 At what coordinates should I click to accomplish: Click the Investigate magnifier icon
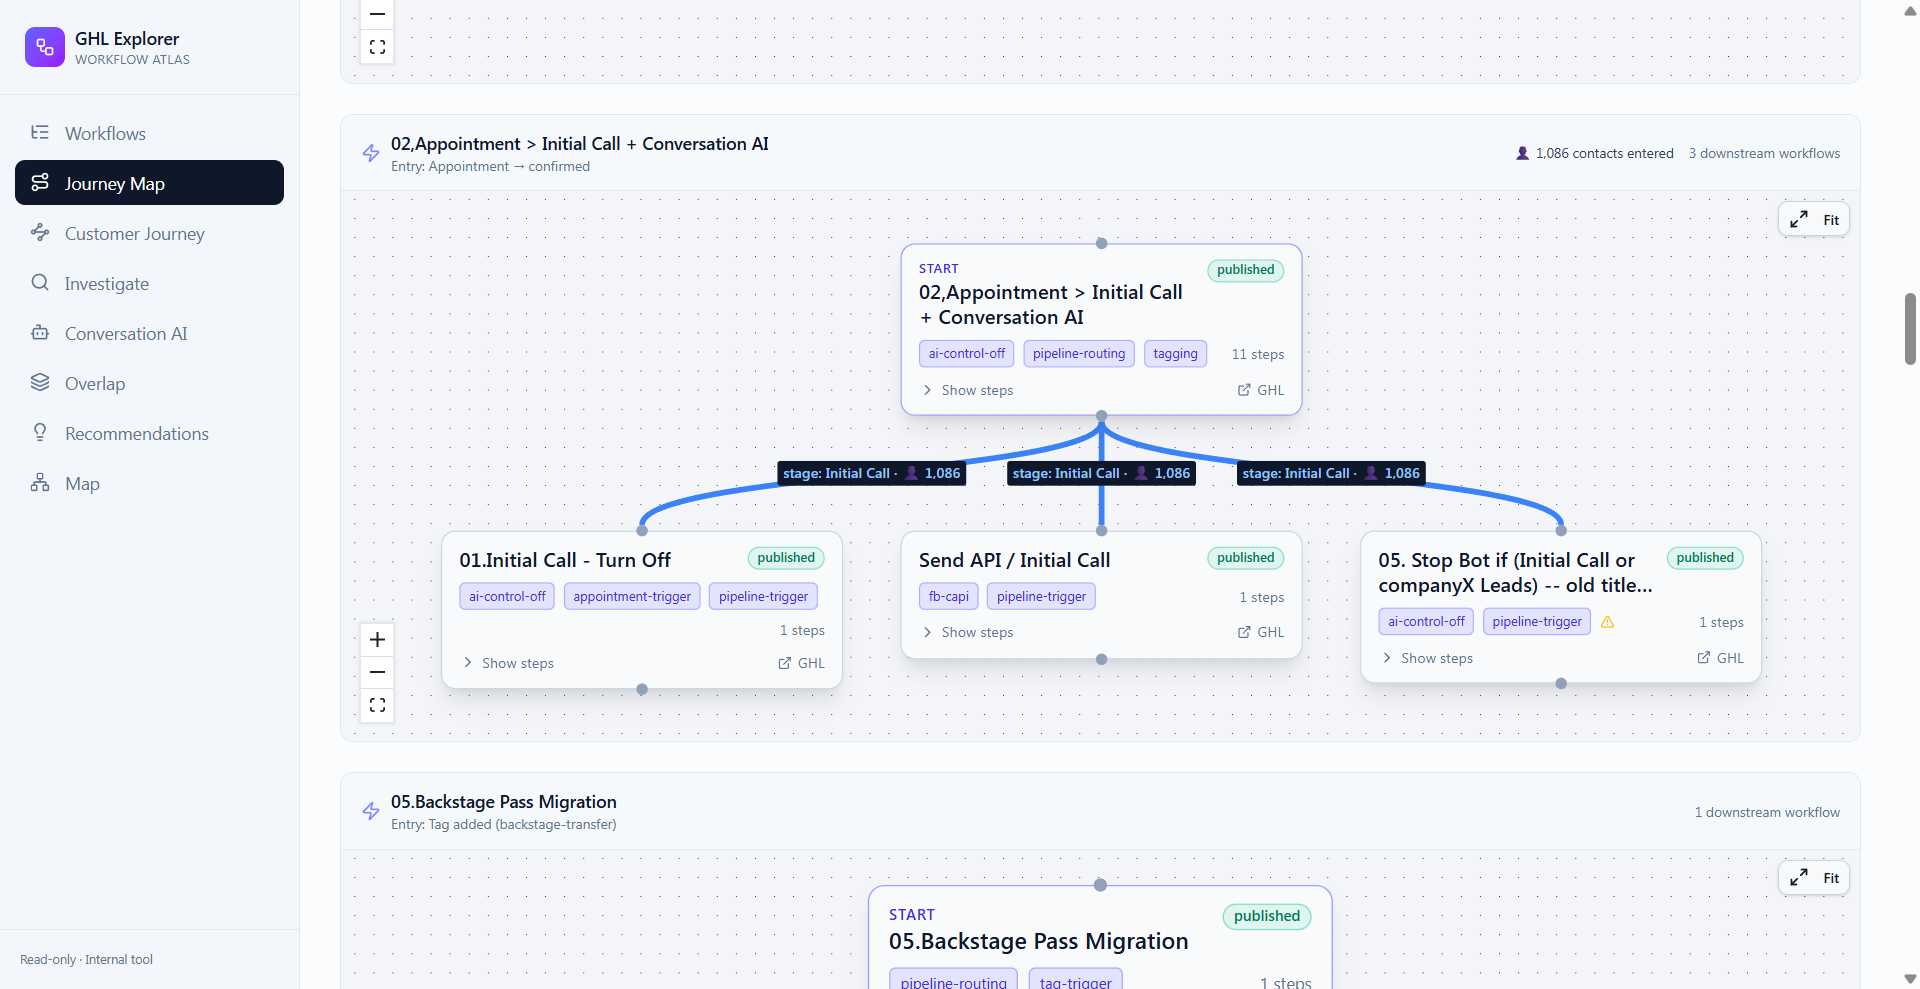pyautogui.click(x=40, y=282)
